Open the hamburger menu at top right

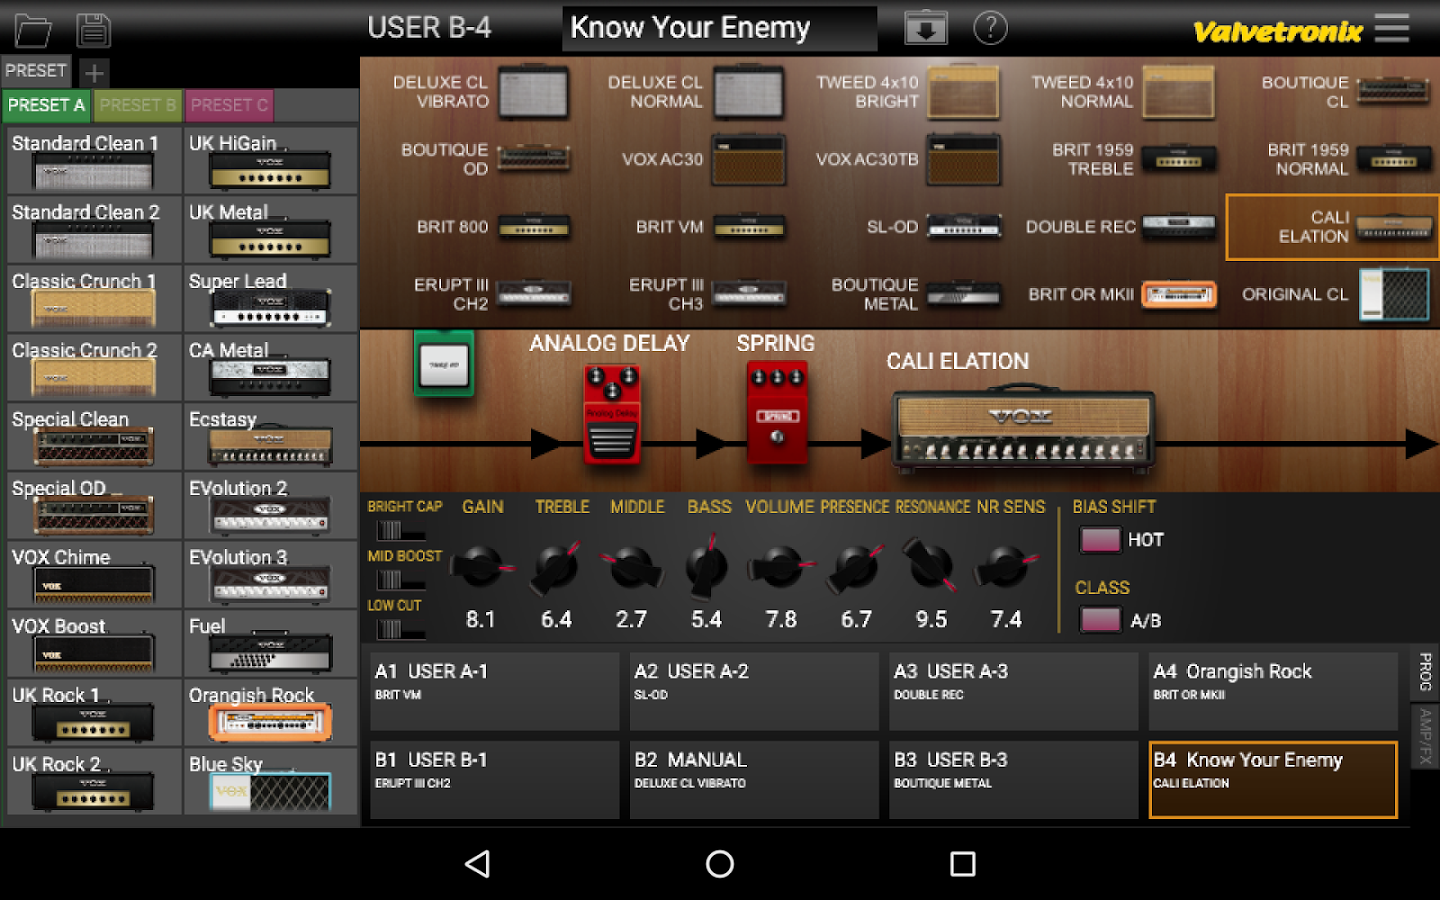[1391, 28]
